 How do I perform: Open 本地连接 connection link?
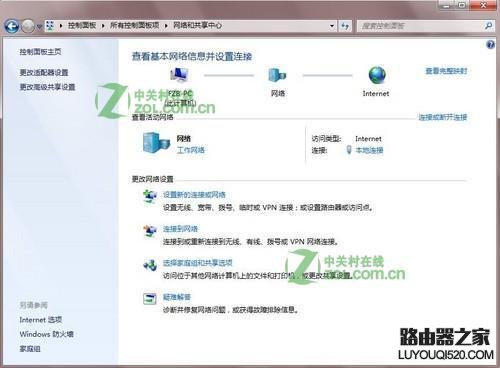point(369,150)
